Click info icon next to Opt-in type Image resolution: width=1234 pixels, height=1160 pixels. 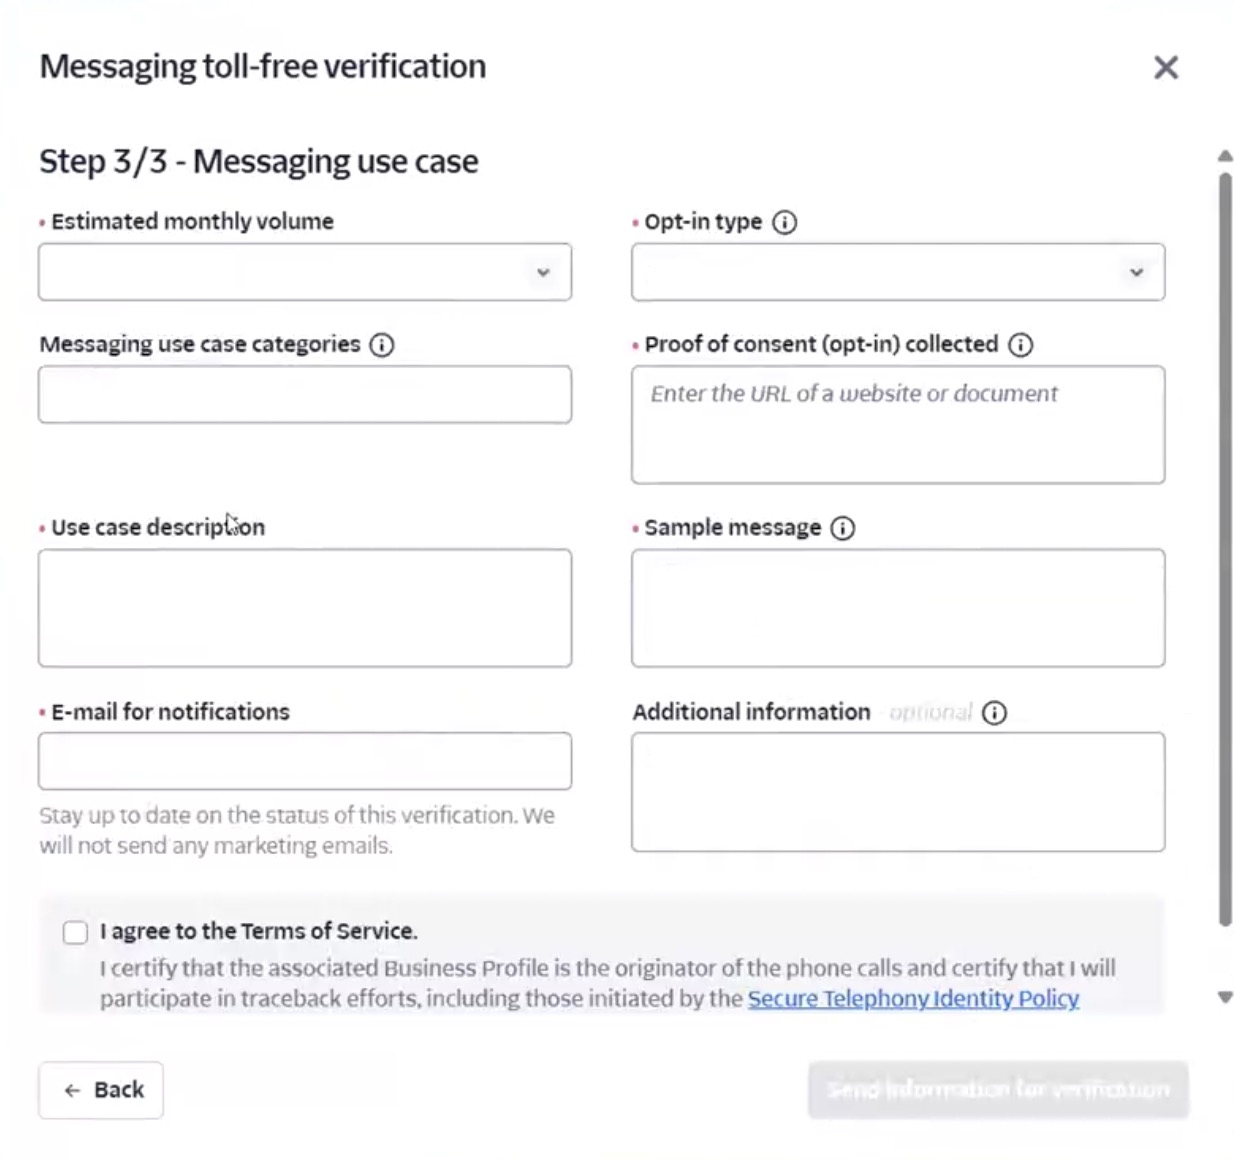(x=785, y=222)
